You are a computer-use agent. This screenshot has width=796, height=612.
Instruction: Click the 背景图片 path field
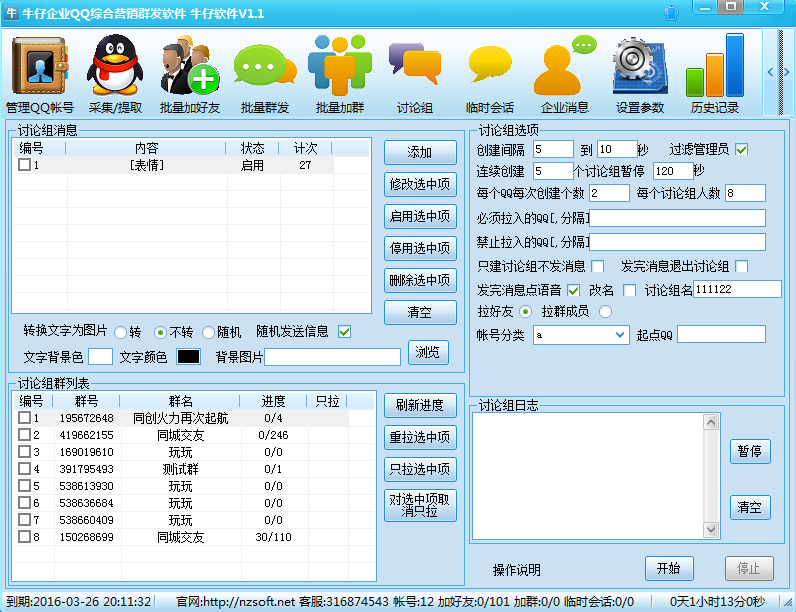coord(333,357)
